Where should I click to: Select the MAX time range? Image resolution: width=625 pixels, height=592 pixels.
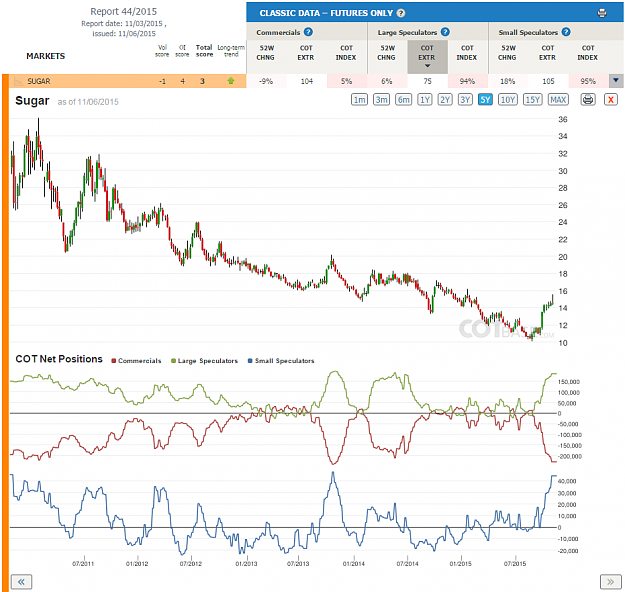(558, 100)
